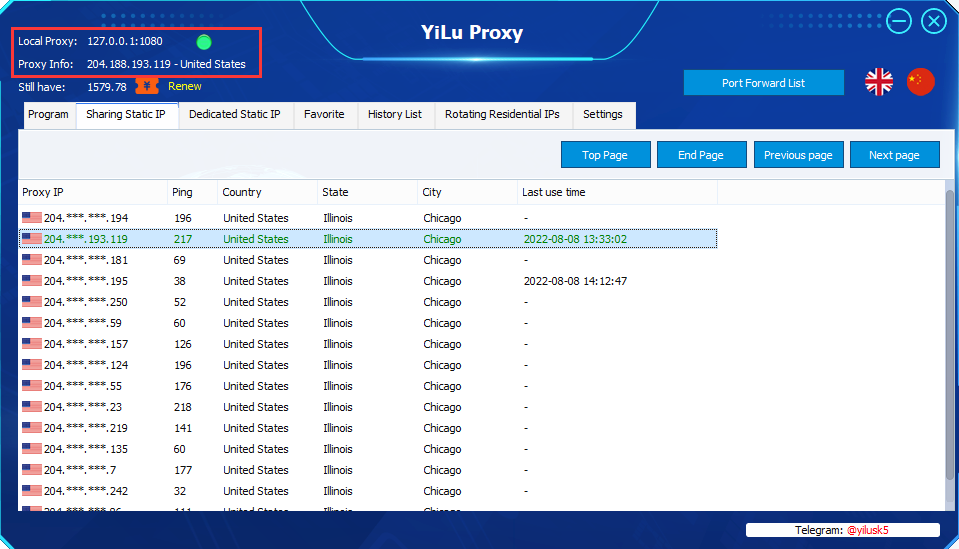Go to Top Page
The height and width of the screenshot is (549, 959).
(x=605, y=155)
